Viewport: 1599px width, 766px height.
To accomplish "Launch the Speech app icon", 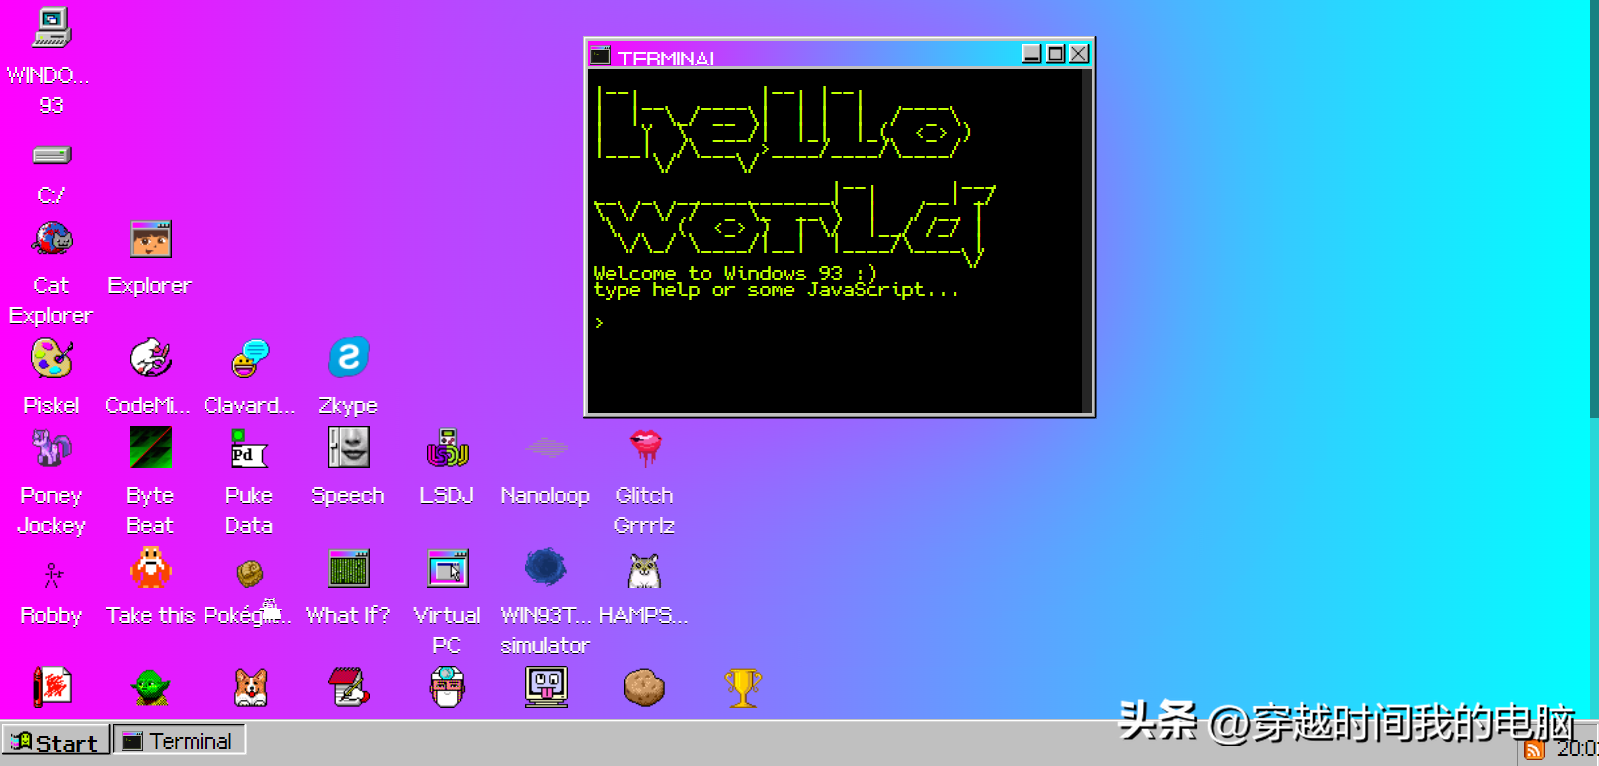I will tap(348, 448).
